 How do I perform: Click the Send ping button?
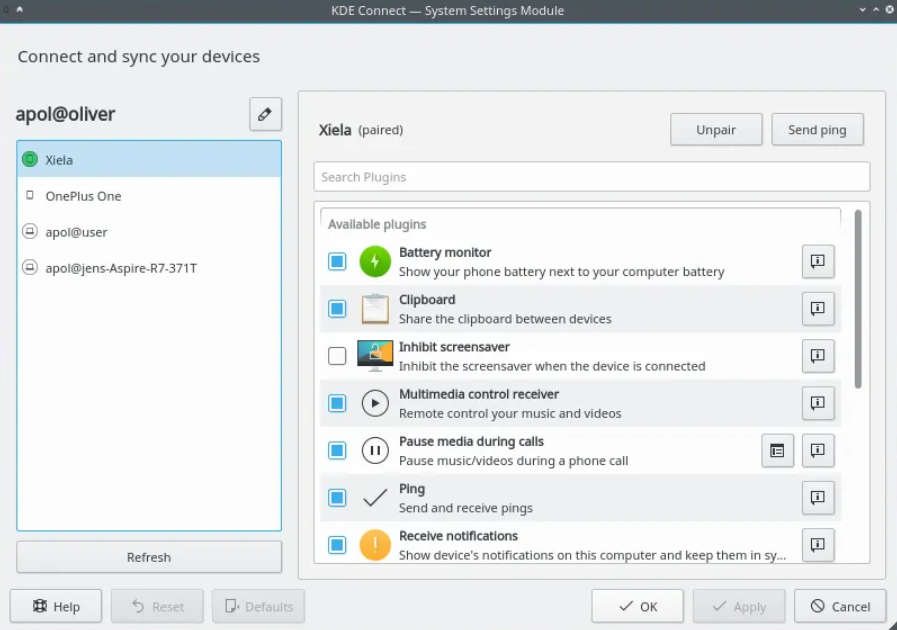817,130
